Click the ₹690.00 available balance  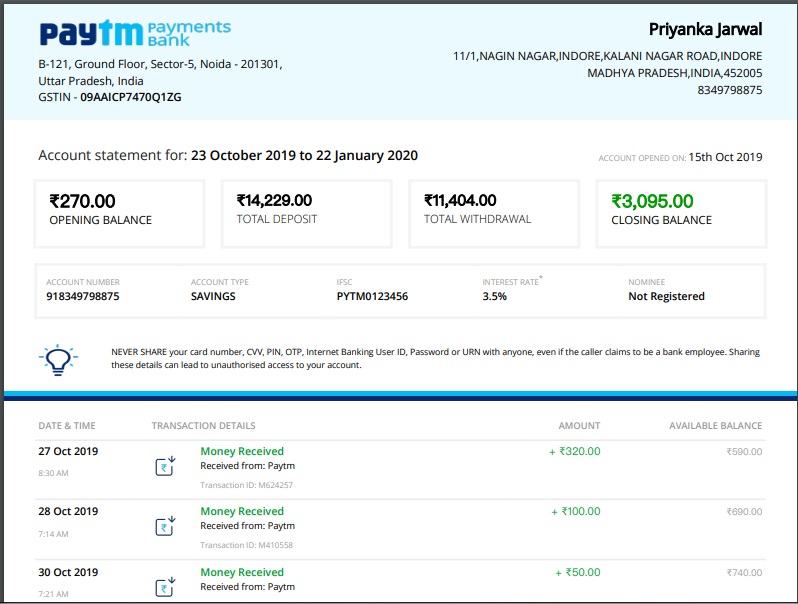click(x=744, y=511)
